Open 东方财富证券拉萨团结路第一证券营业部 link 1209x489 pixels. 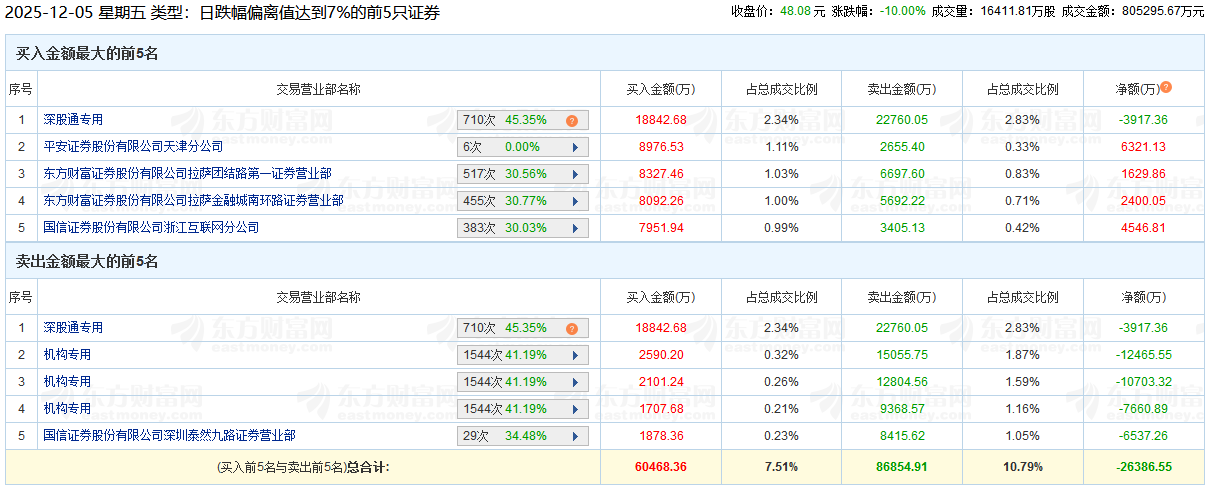pyautogui.click(x=187, y=174)
